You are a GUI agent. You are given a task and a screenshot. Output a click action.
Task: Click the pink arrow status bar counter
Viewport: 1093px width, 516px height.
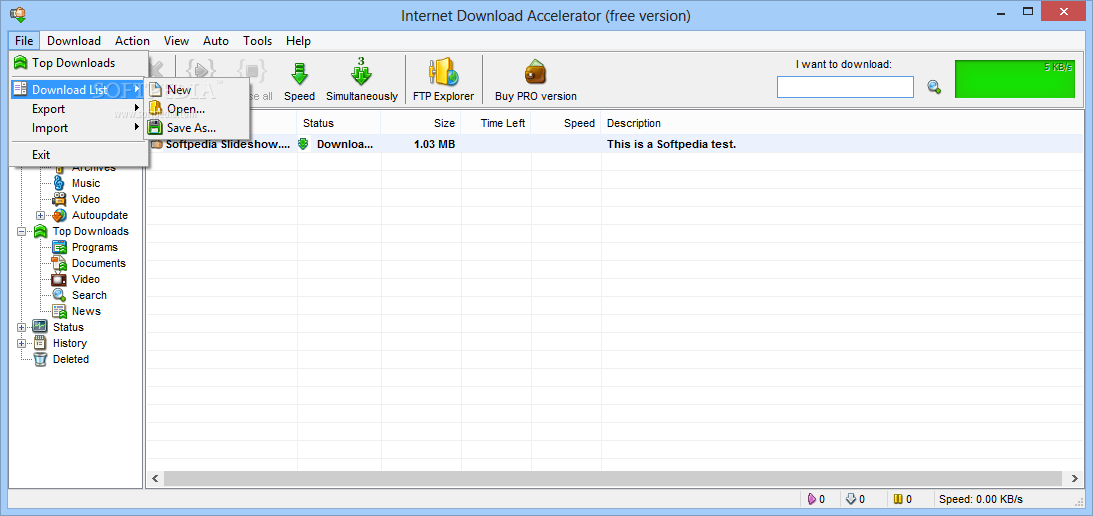pos(816,499)
